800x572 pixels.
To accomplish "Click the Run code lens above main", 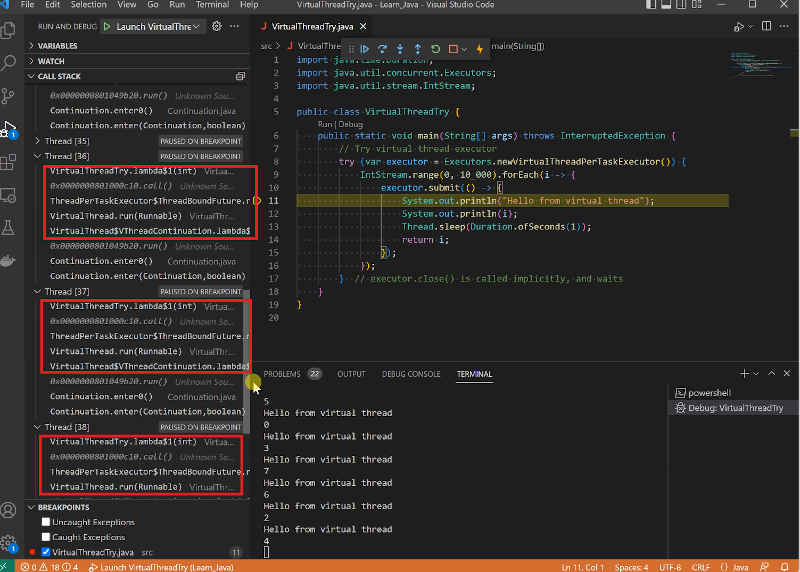I will point(324,124).
